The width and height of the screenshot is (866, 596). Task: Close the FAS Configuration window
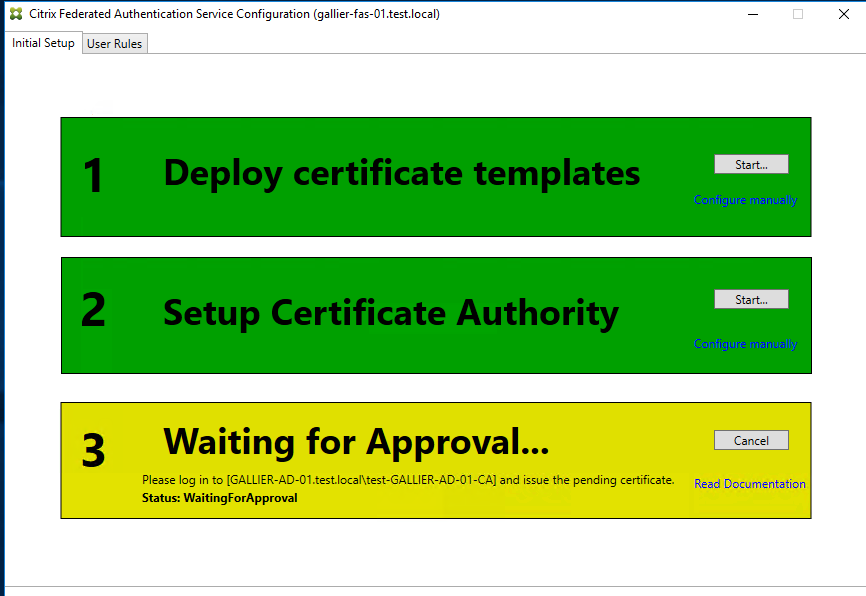click(x=843, y=14)
